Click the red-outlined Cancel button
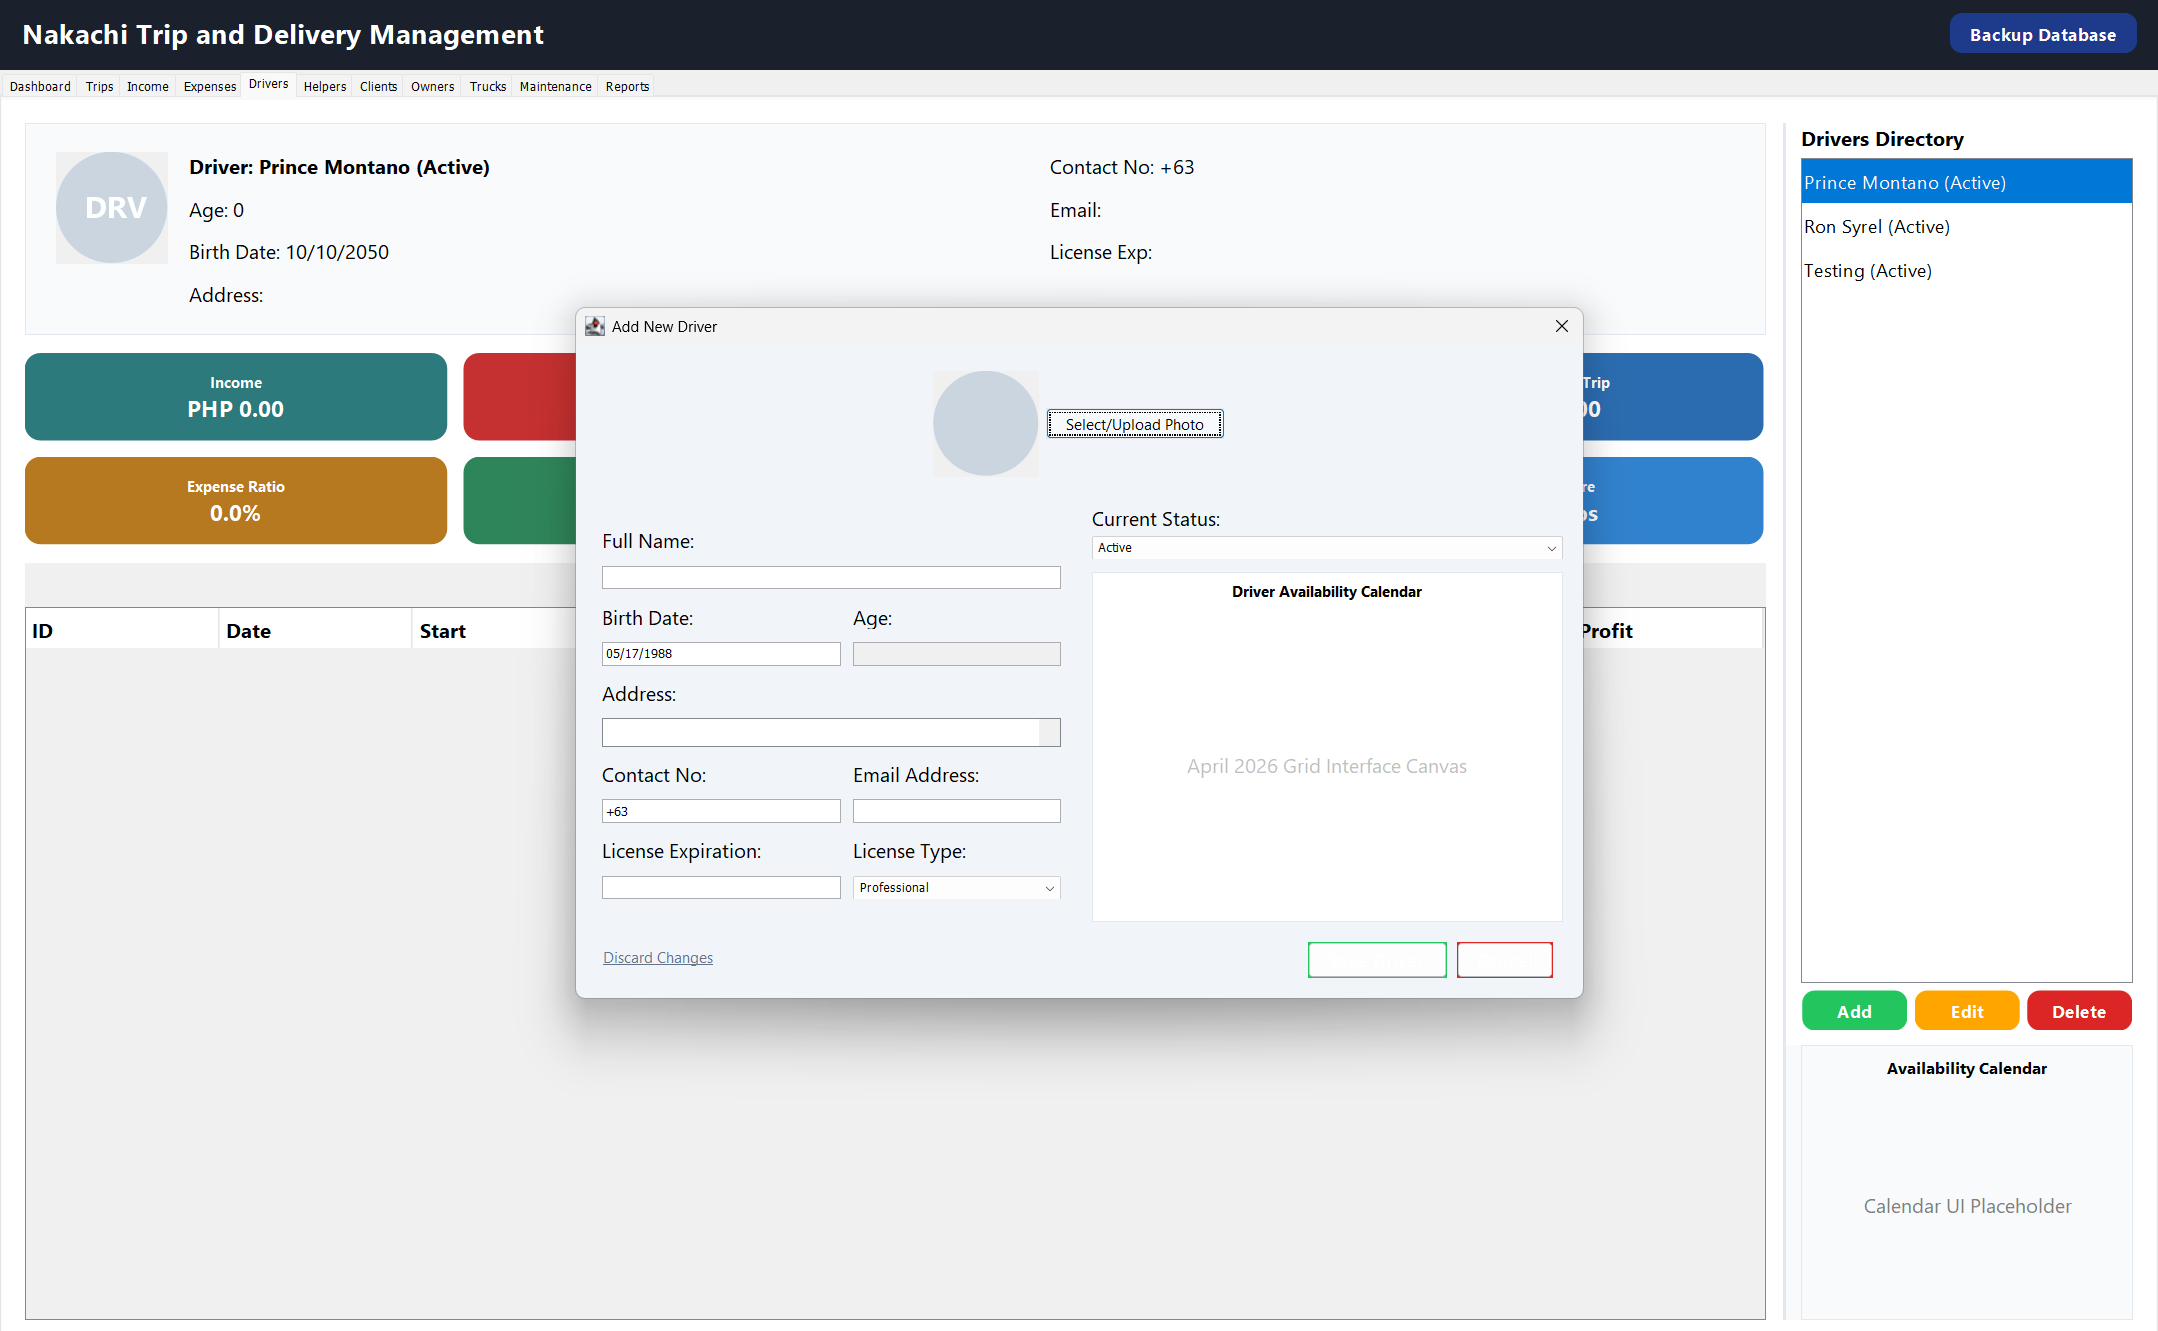The width and height of the screenshot is (2158, 1331). click(x=1504, y=960)
